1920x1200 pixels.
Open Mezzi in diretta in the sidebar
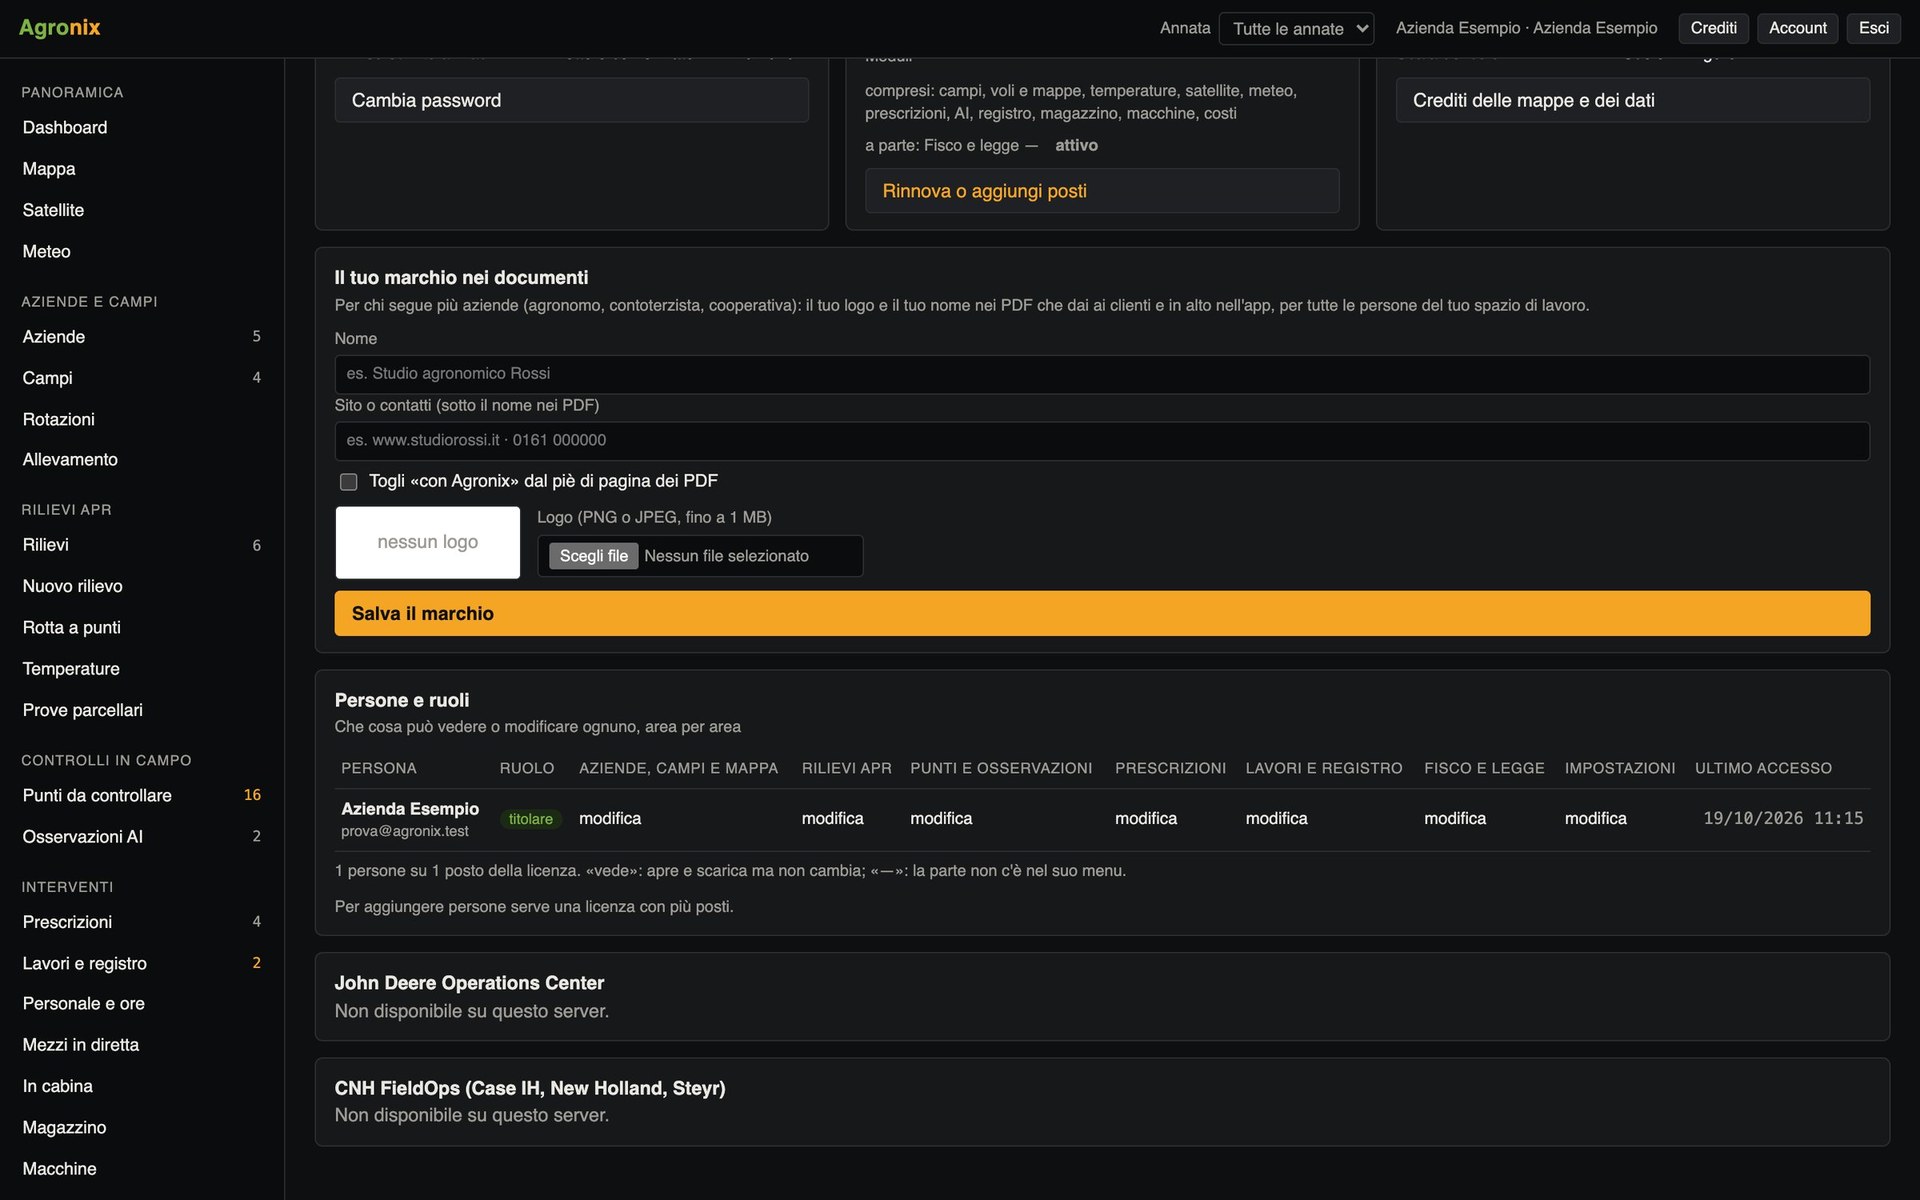click(142, 1045)
